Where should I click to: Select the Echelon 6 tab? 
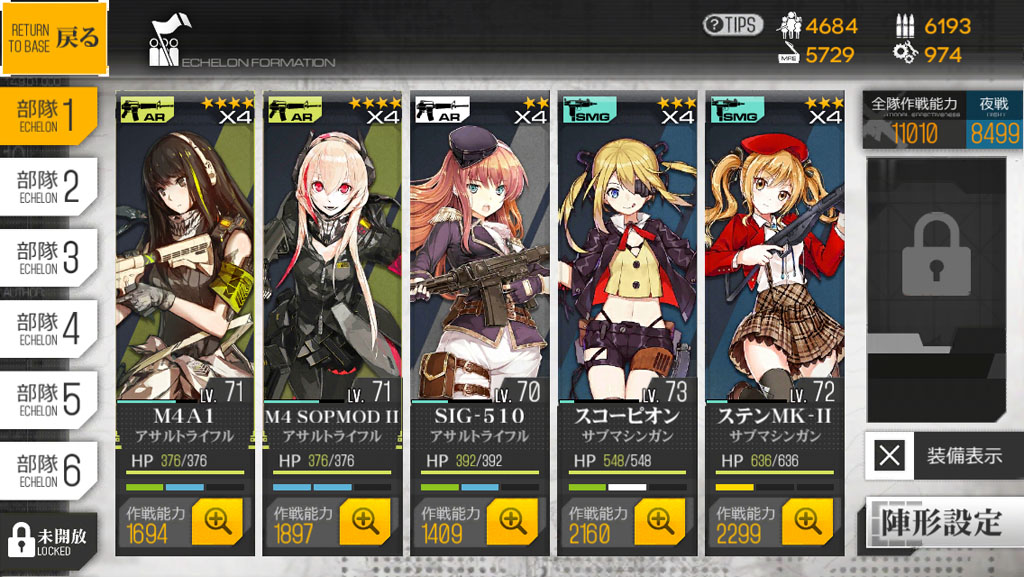49,471
